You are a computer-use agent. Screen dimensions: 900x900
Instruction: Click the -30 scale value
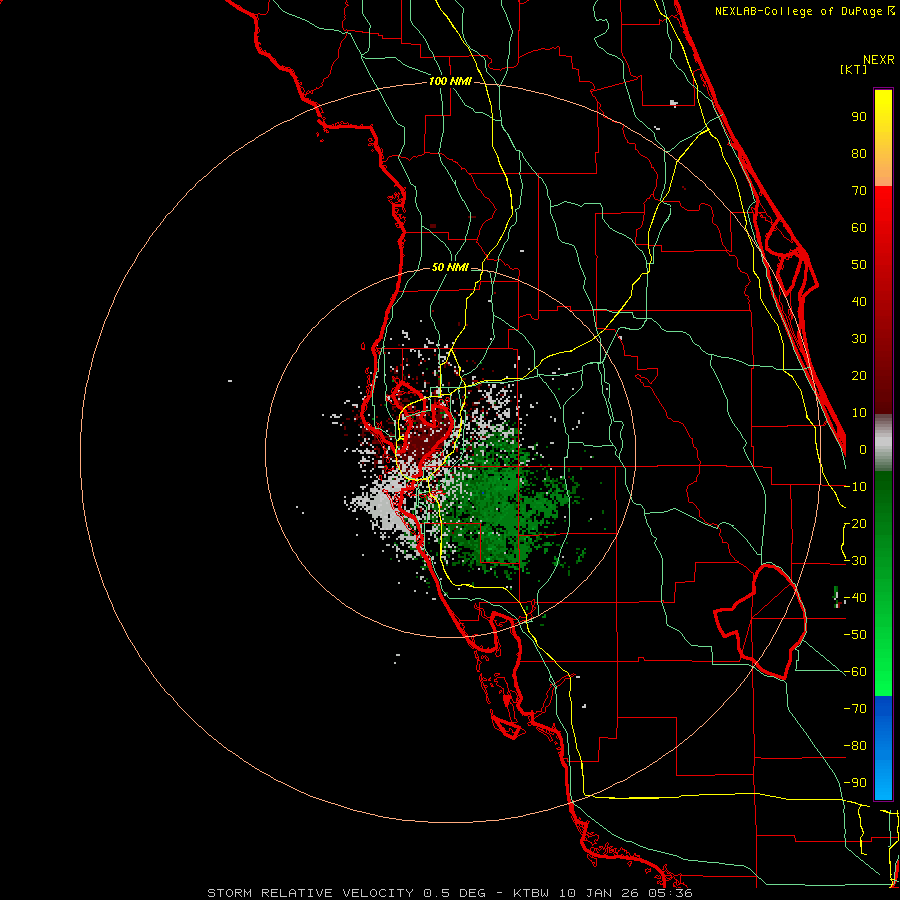(x=855, y=561)
